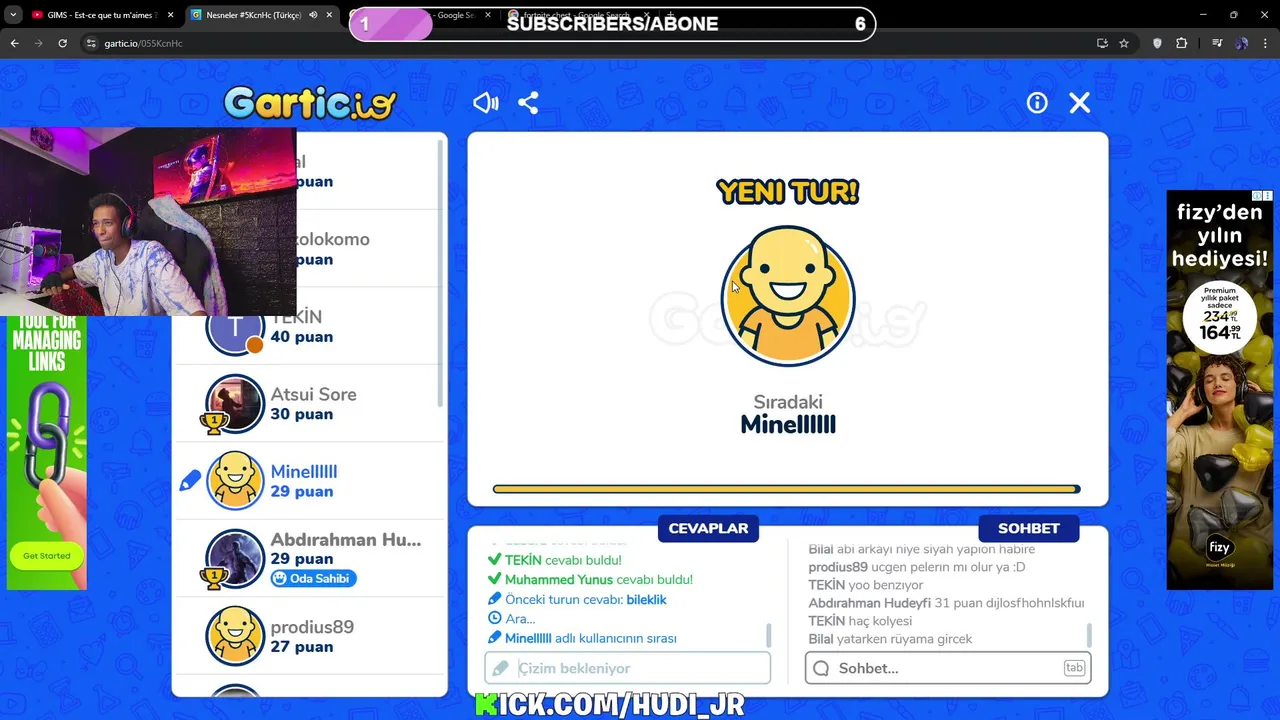This screenshot has height=720, width=1280.
Task: Select player Atsui Sore's avatar
Action: pyautogui.click(x=235, y=404)
